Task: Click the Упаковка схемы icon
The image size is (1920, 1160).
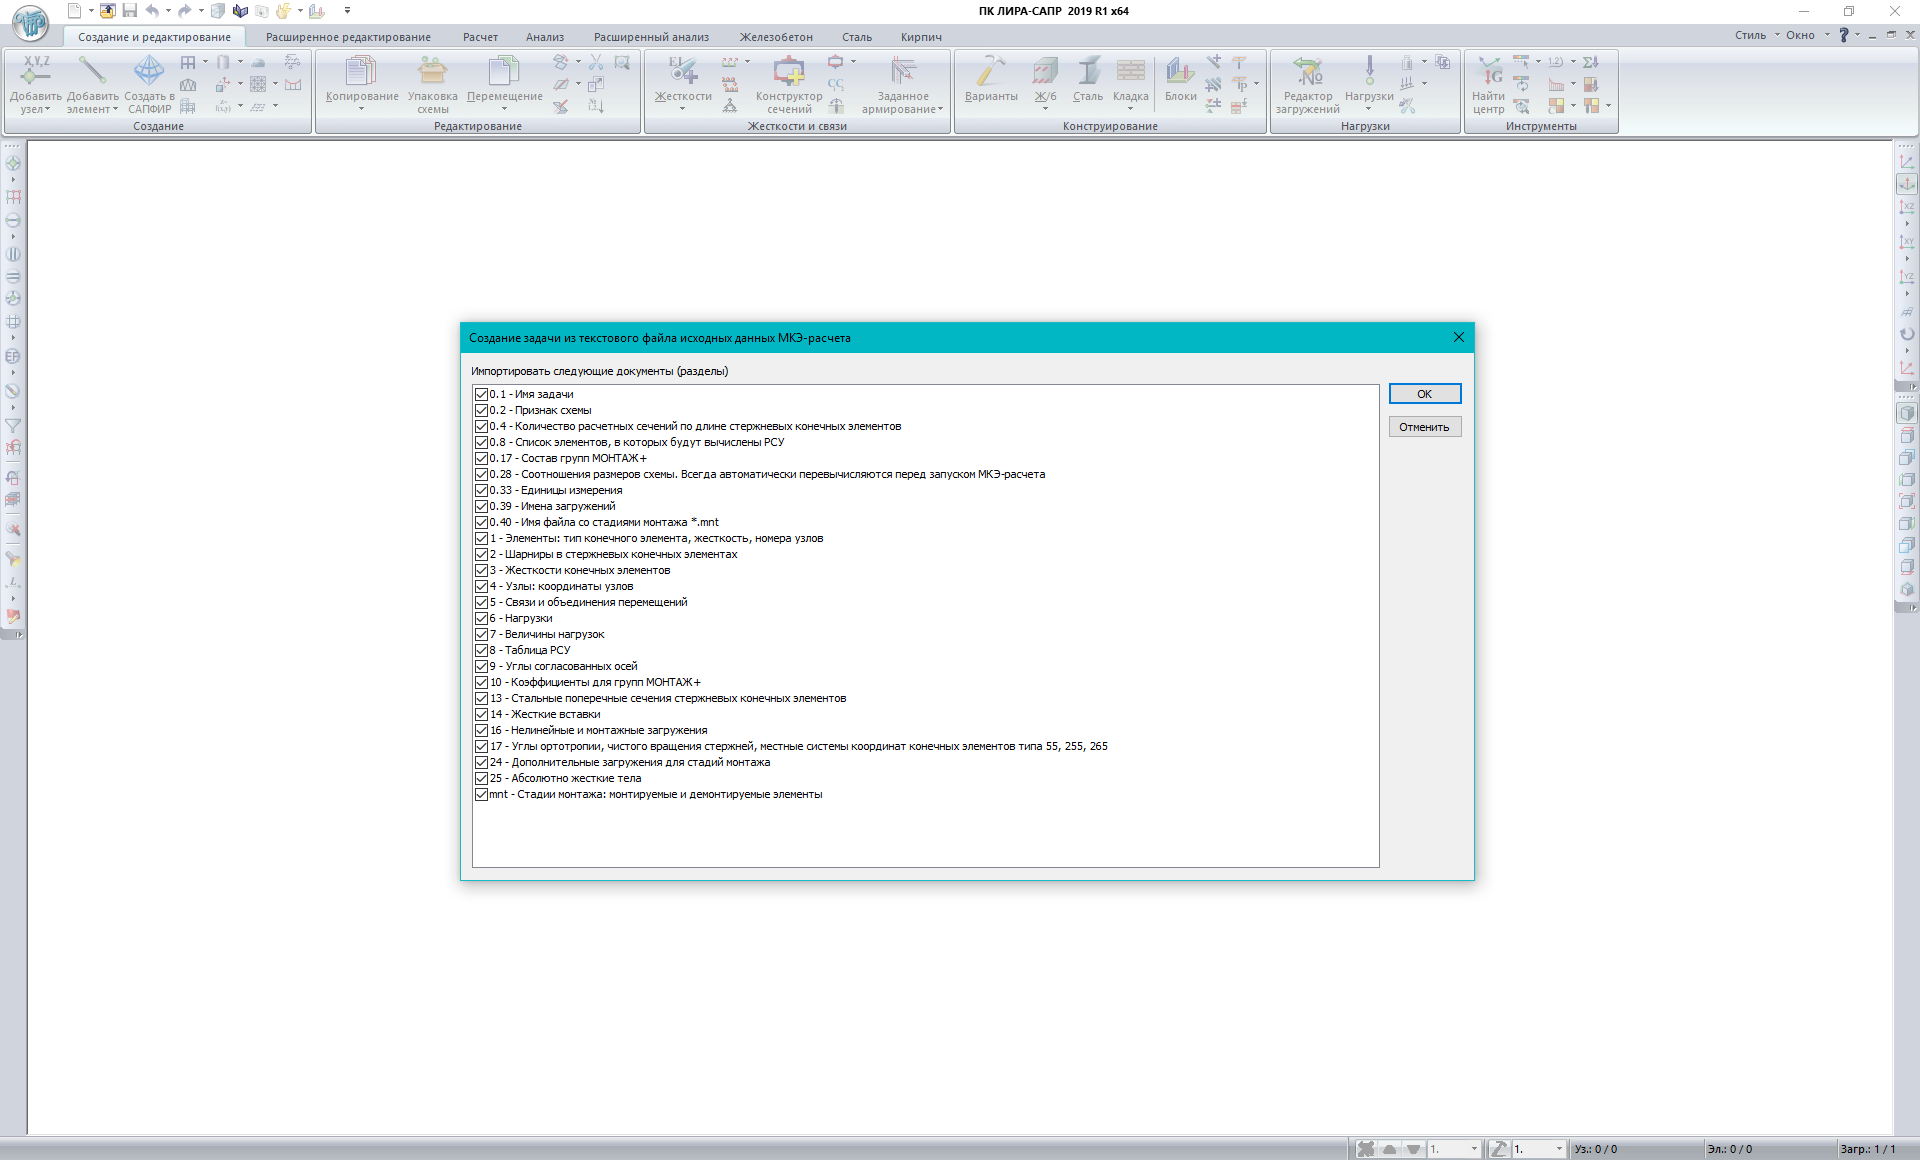Action: 432,72
